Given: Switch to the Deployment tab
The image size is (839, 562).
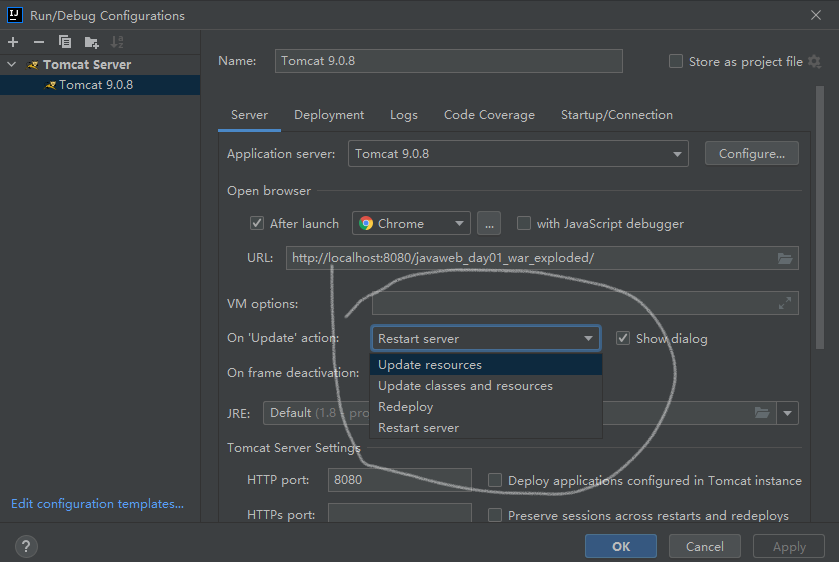Looking at the screenshot, I should [329, 115].
